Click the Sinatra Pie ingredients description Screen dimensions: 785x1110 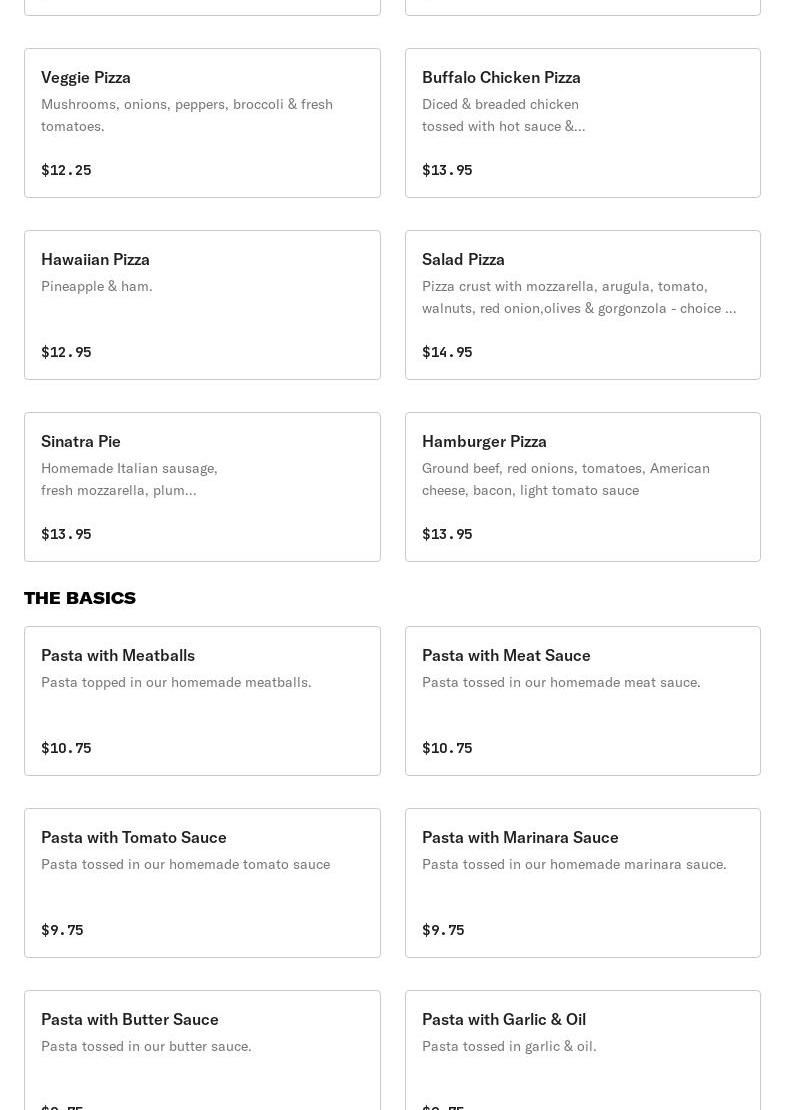pyautogui.click(x=129, y=479)
